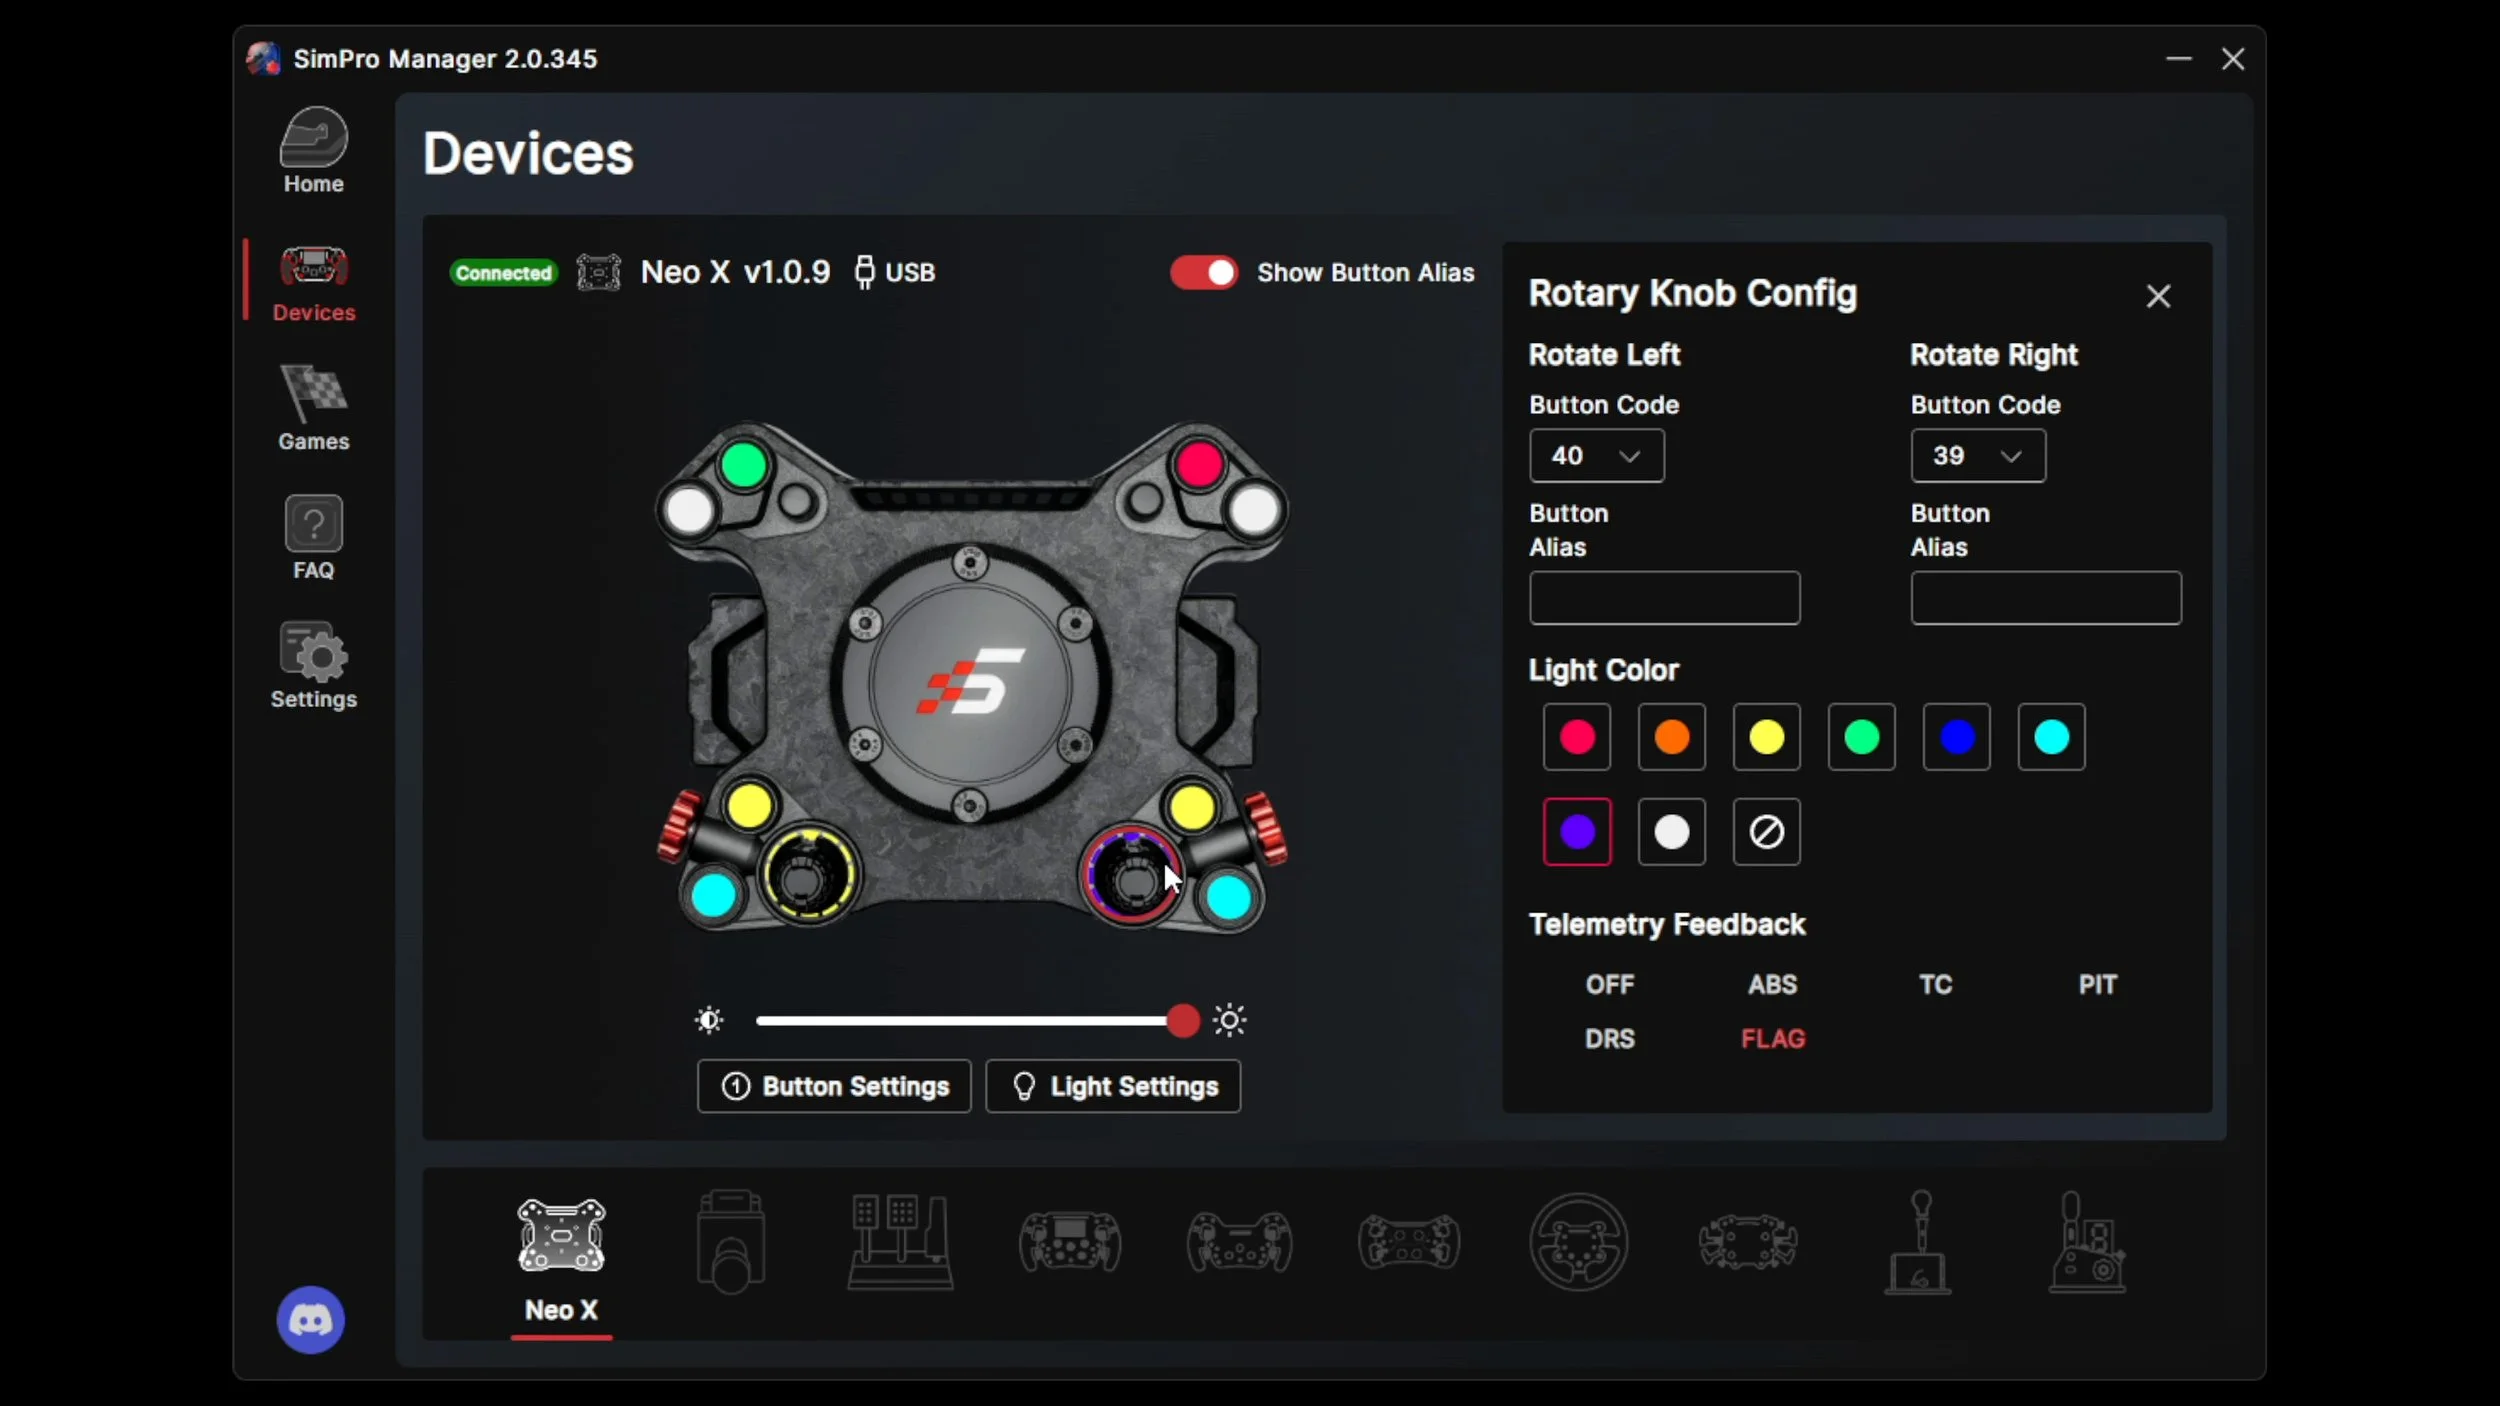The image size is (2500, 1406).
Task: Open the Home helmet icon in sidebar
Action: (x=313, y=151)
